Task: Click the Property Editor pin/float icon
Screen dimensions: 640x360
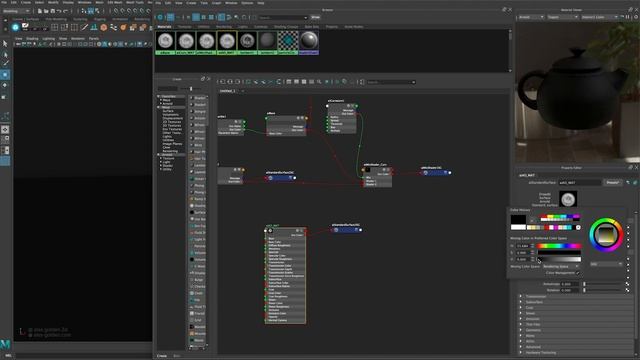Action: pos(630,167)
